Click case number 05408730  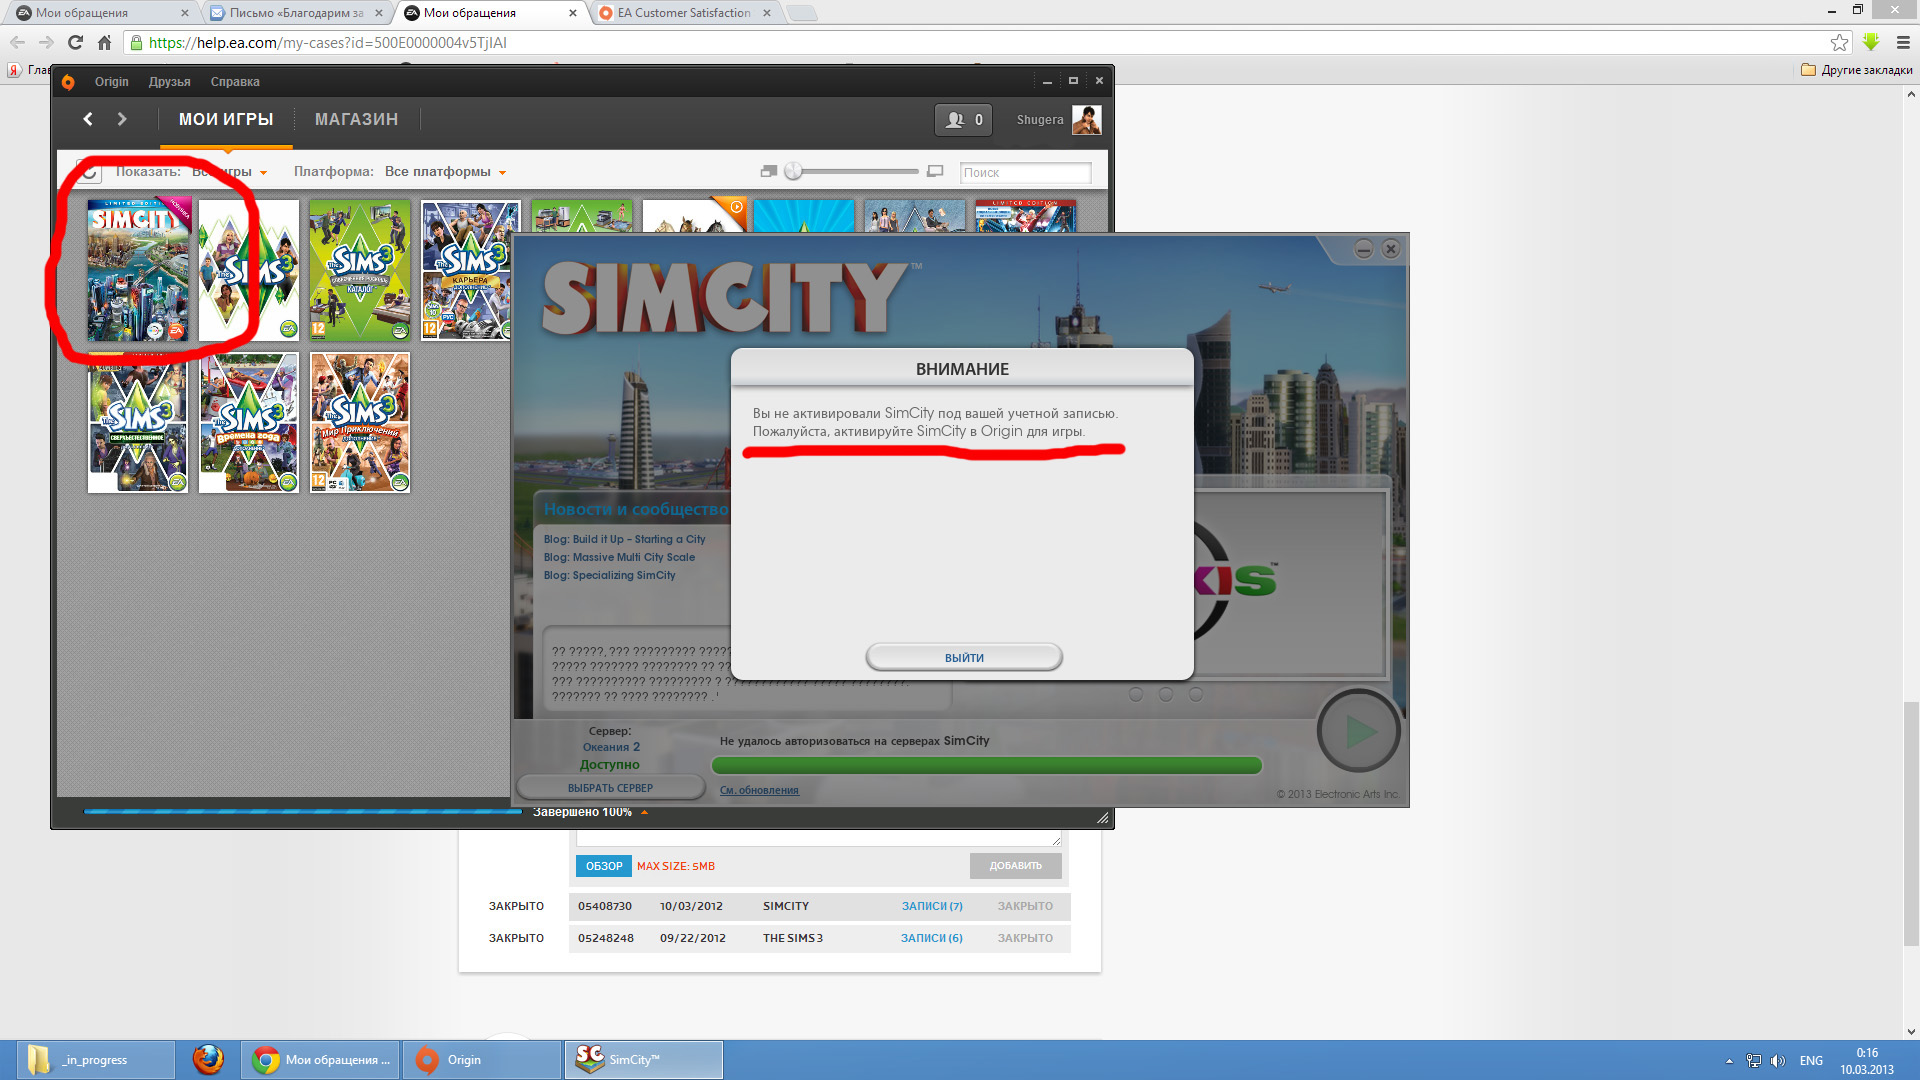605,906
